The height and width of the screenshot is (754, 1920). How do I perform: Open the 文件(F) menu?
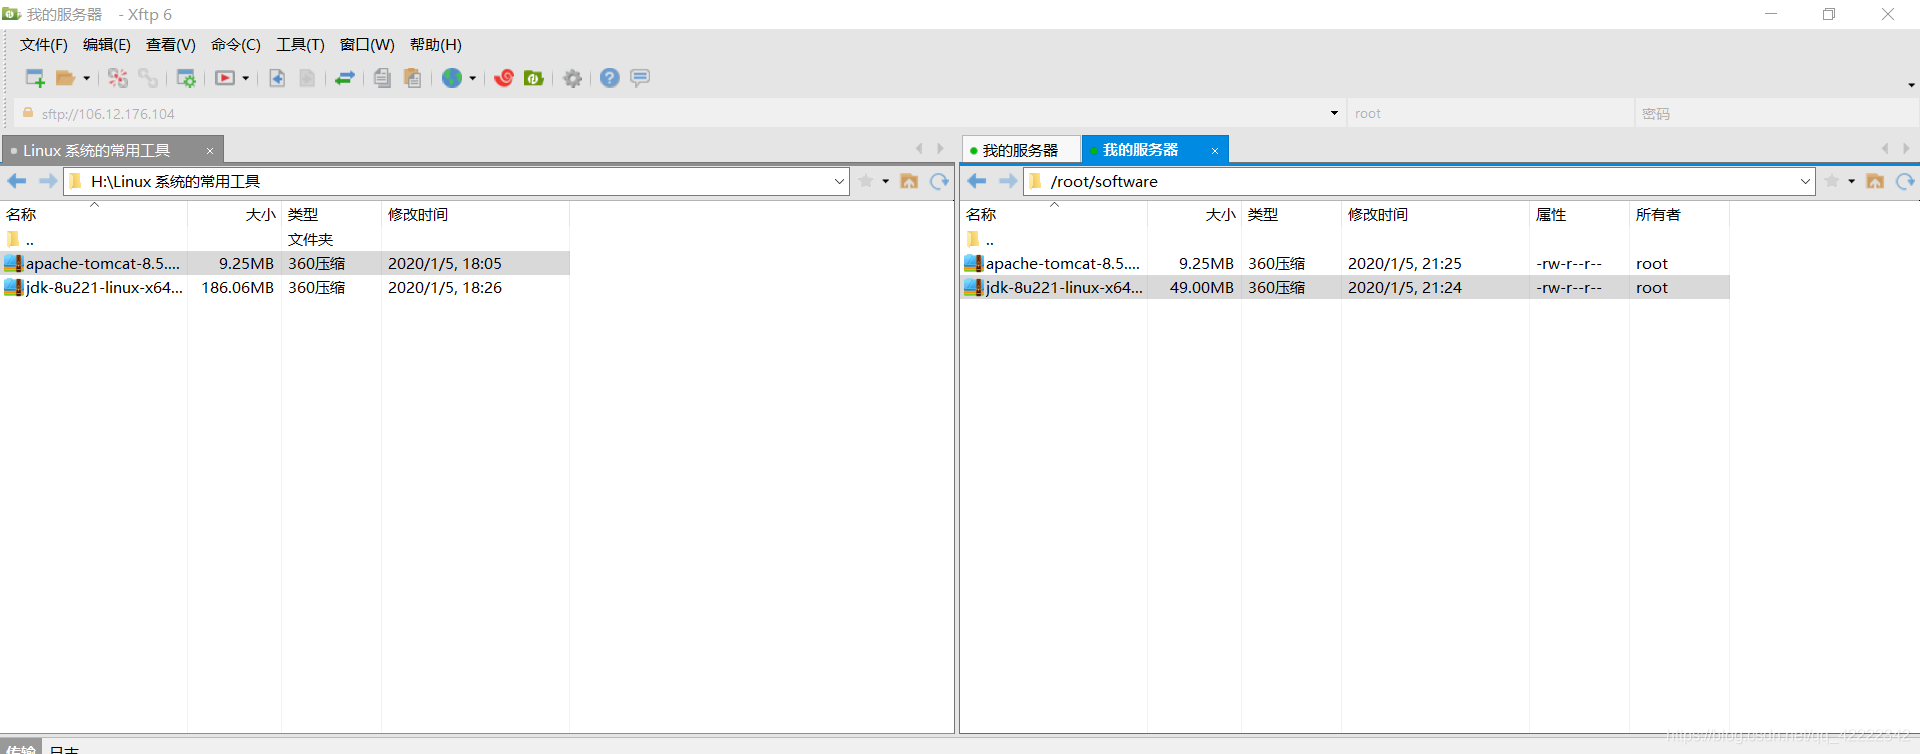click(44, 45)
